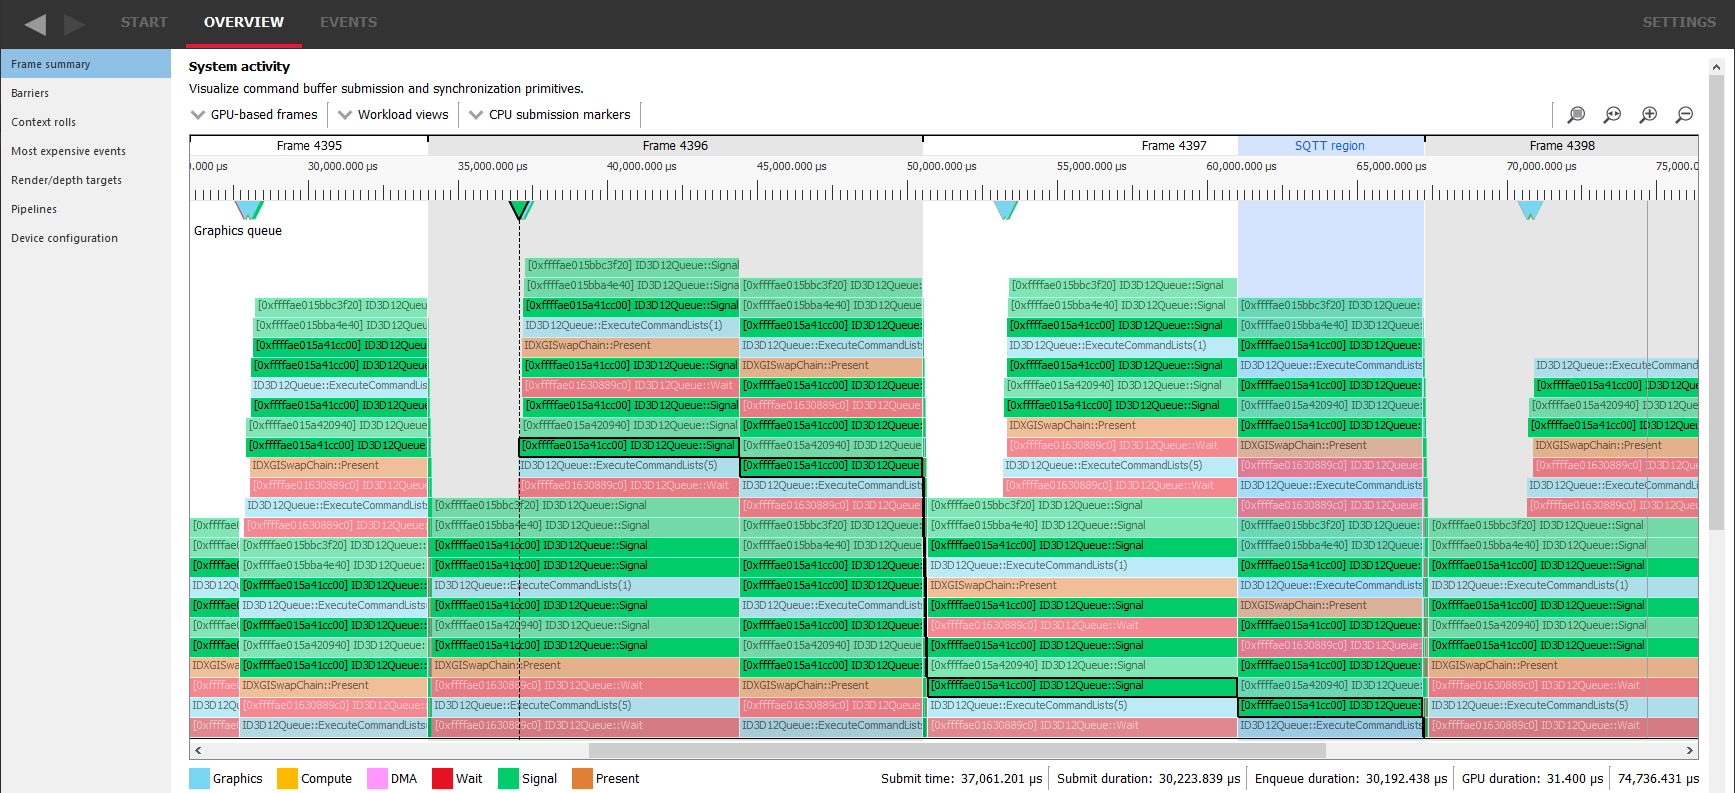1735x793 pixels.
Task: Open the START tab
Action: (x=144, y=22)
